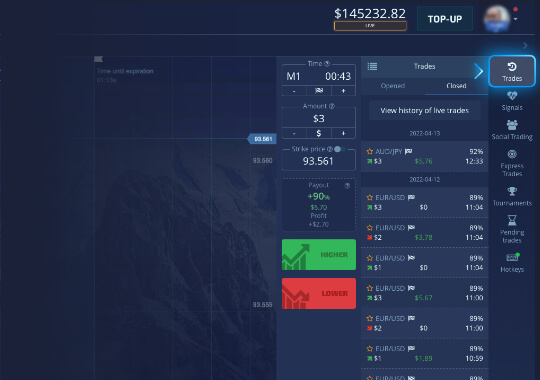Switch to the Closed trades tab
The image size is (540, 380).
(x=456, y=86)
